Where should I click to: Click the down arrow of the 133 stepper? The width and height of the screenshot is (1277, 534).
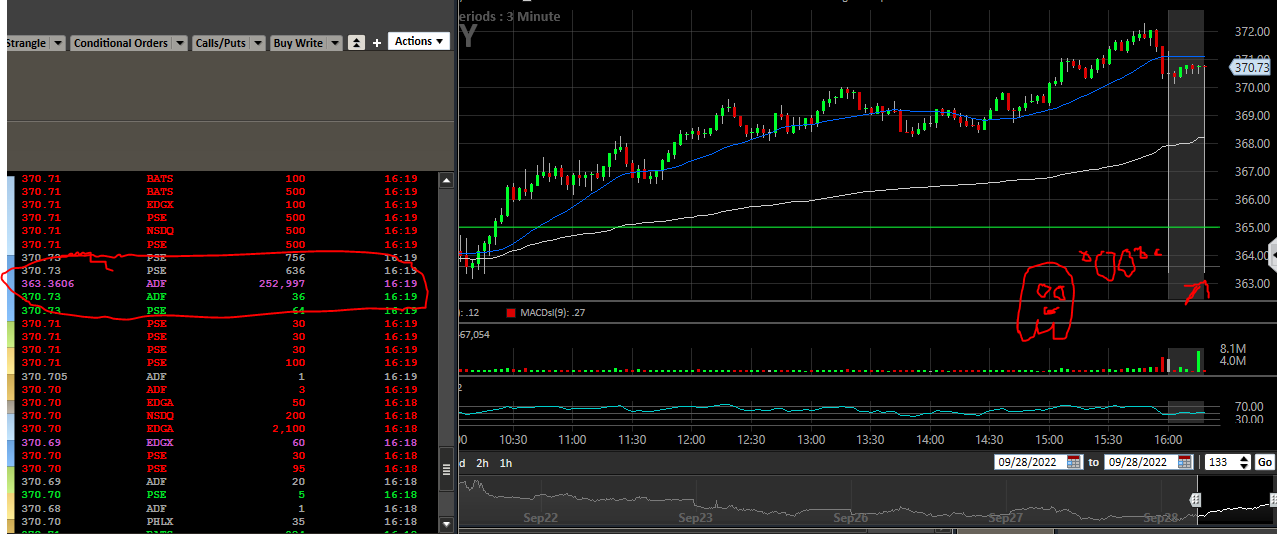1245,466
